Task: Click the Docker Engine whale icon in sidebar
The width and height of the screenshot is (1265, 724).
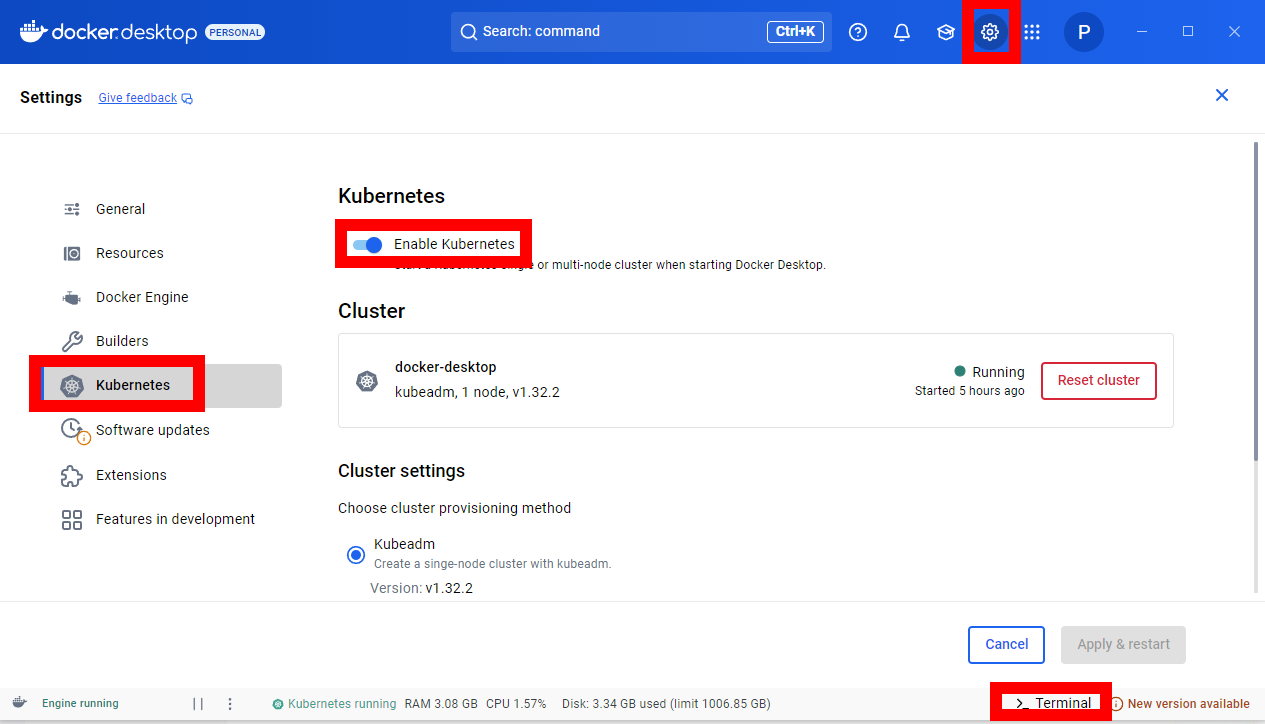Action: 72,297
